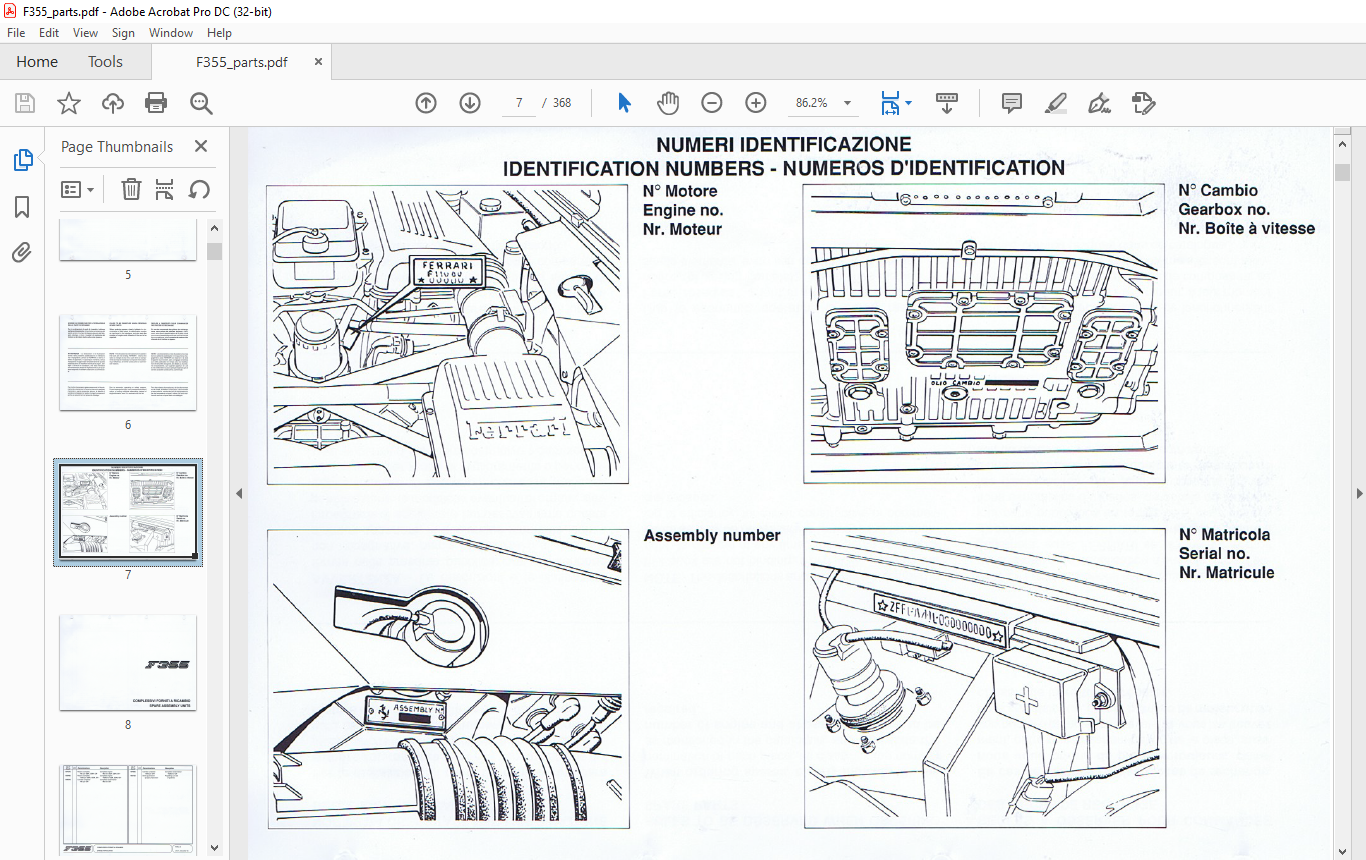This screenshot has width=1366, height=860.
Task: Open the File menu
Action: 16,33
